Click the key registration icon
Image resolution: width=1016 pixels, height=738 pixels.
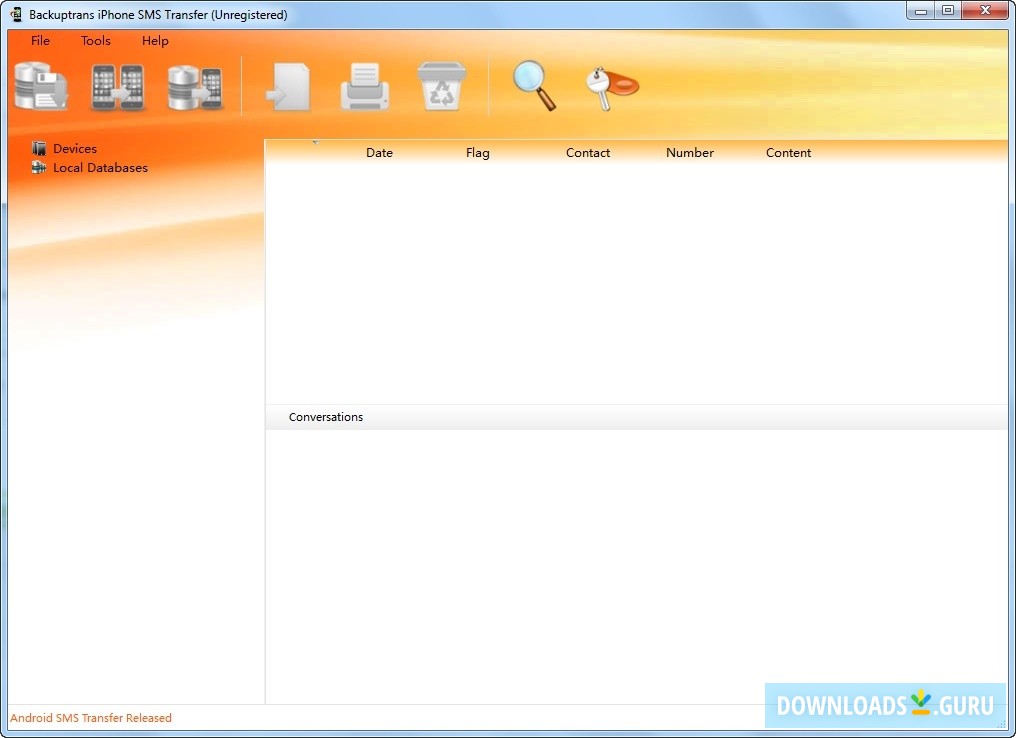(x=612, y=87)
